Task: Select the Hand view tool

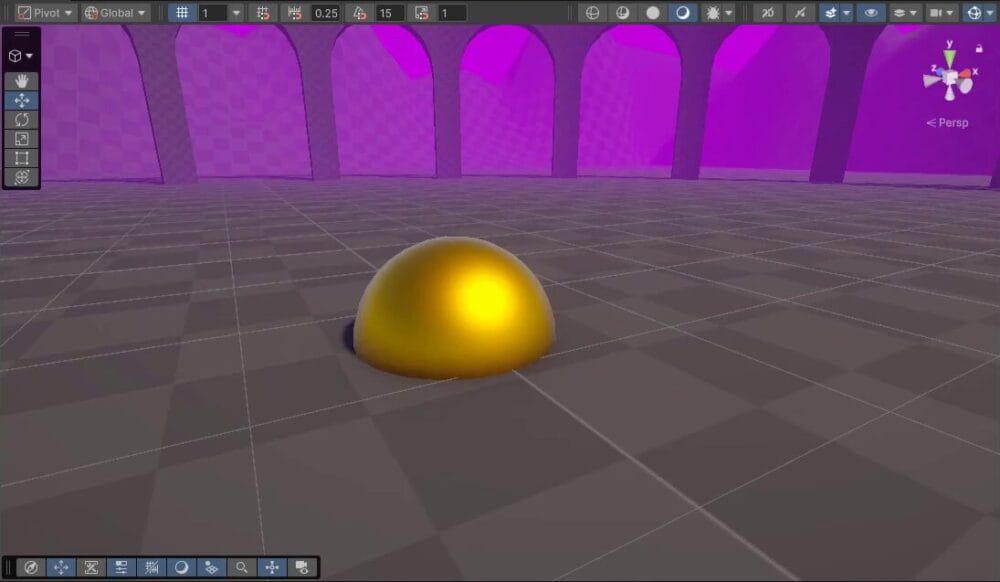Action: (x=22, y=81)
